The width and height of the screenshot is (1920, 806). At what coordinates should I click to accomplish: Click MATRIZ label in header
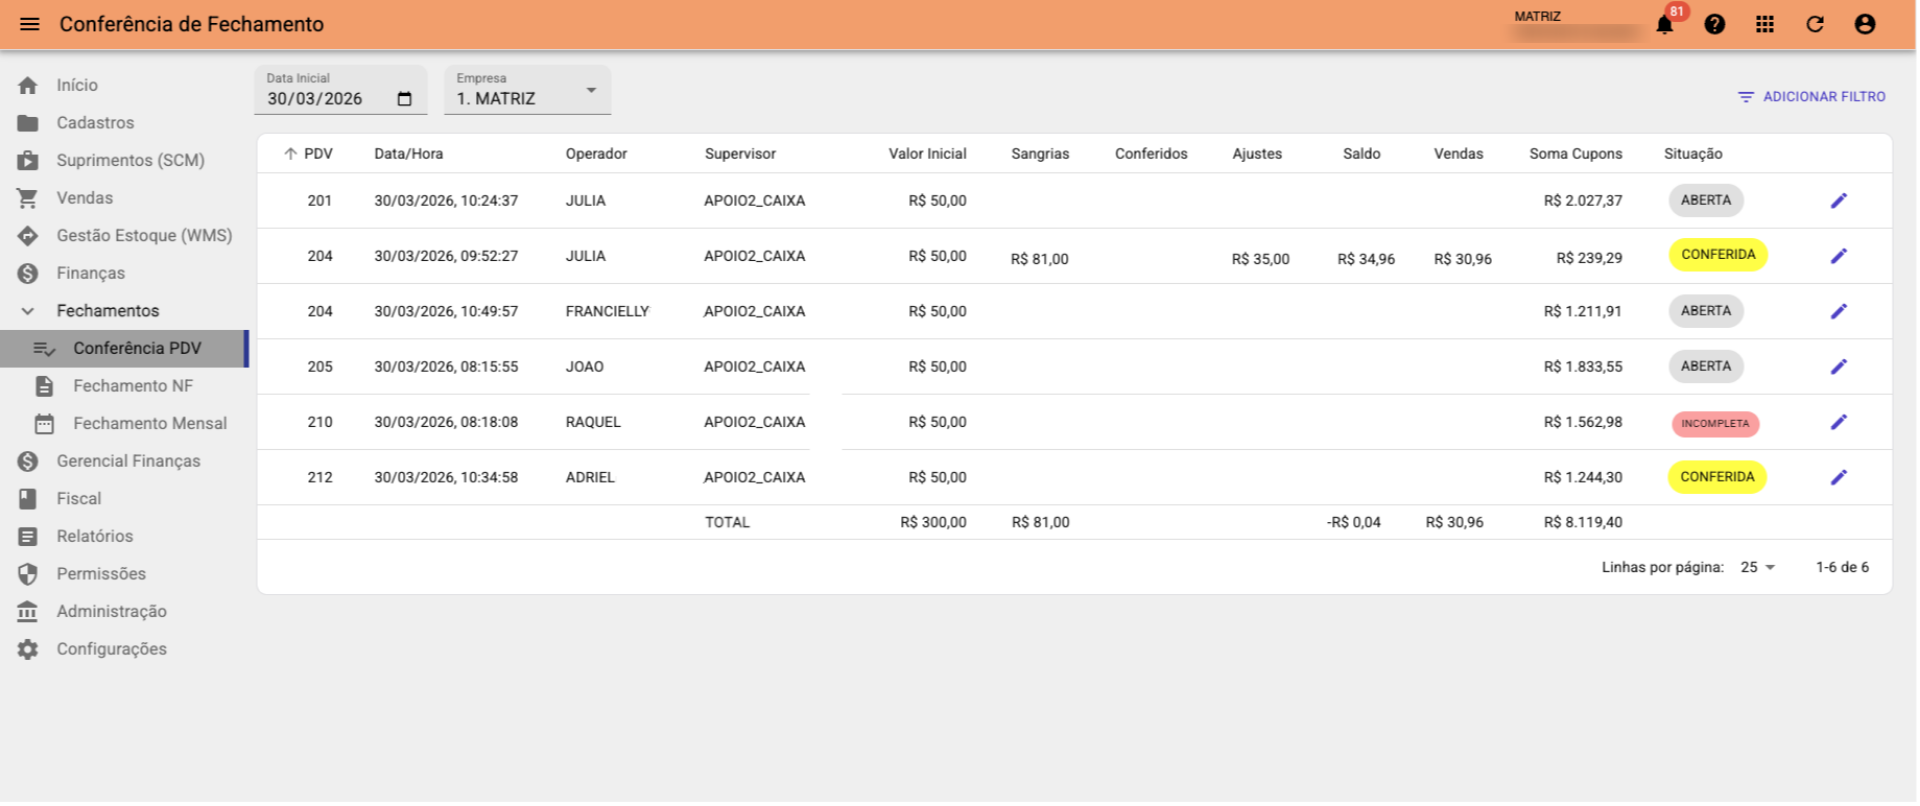[1537, 16]
